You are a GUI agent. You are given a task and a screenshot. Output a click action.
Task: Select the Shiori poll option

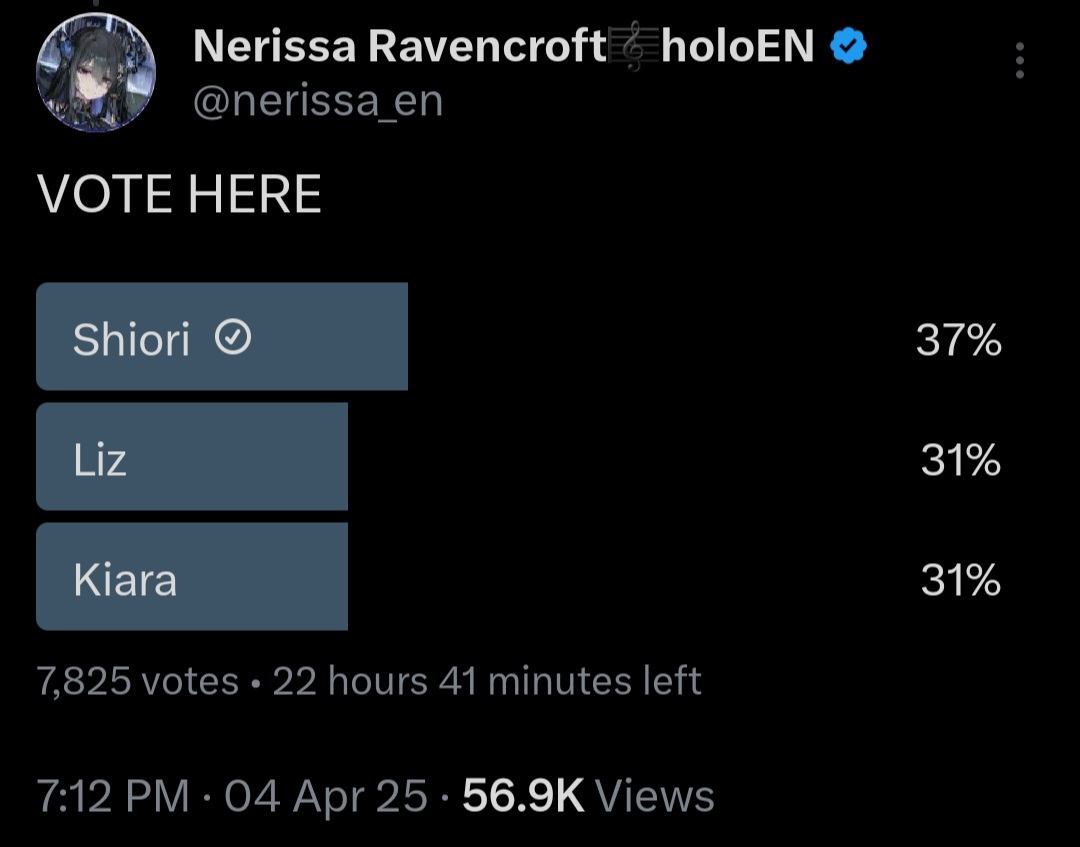tap(222, 336)
